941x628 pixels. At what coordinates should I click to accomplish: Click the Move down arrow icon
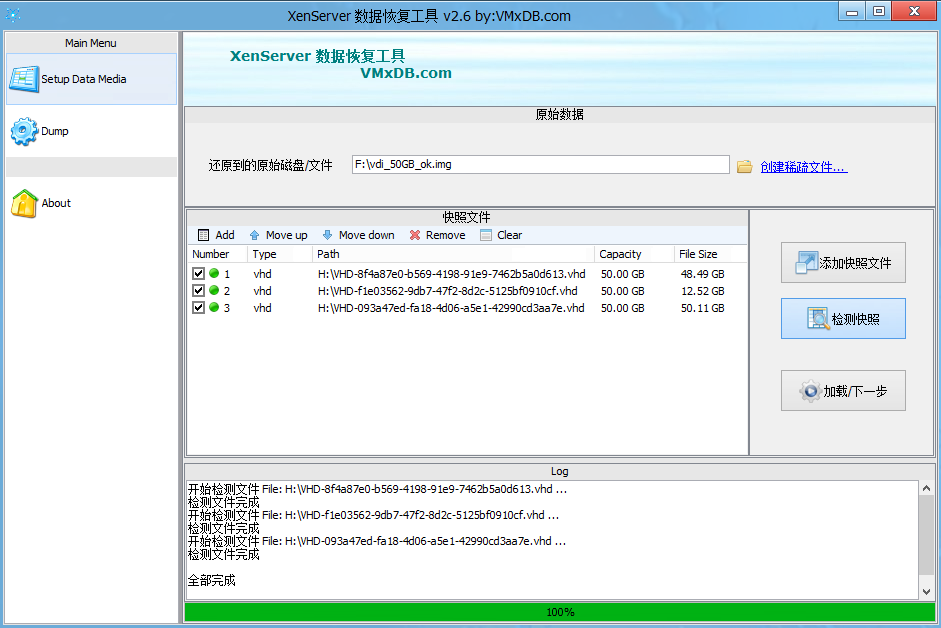tap(327, 235)
